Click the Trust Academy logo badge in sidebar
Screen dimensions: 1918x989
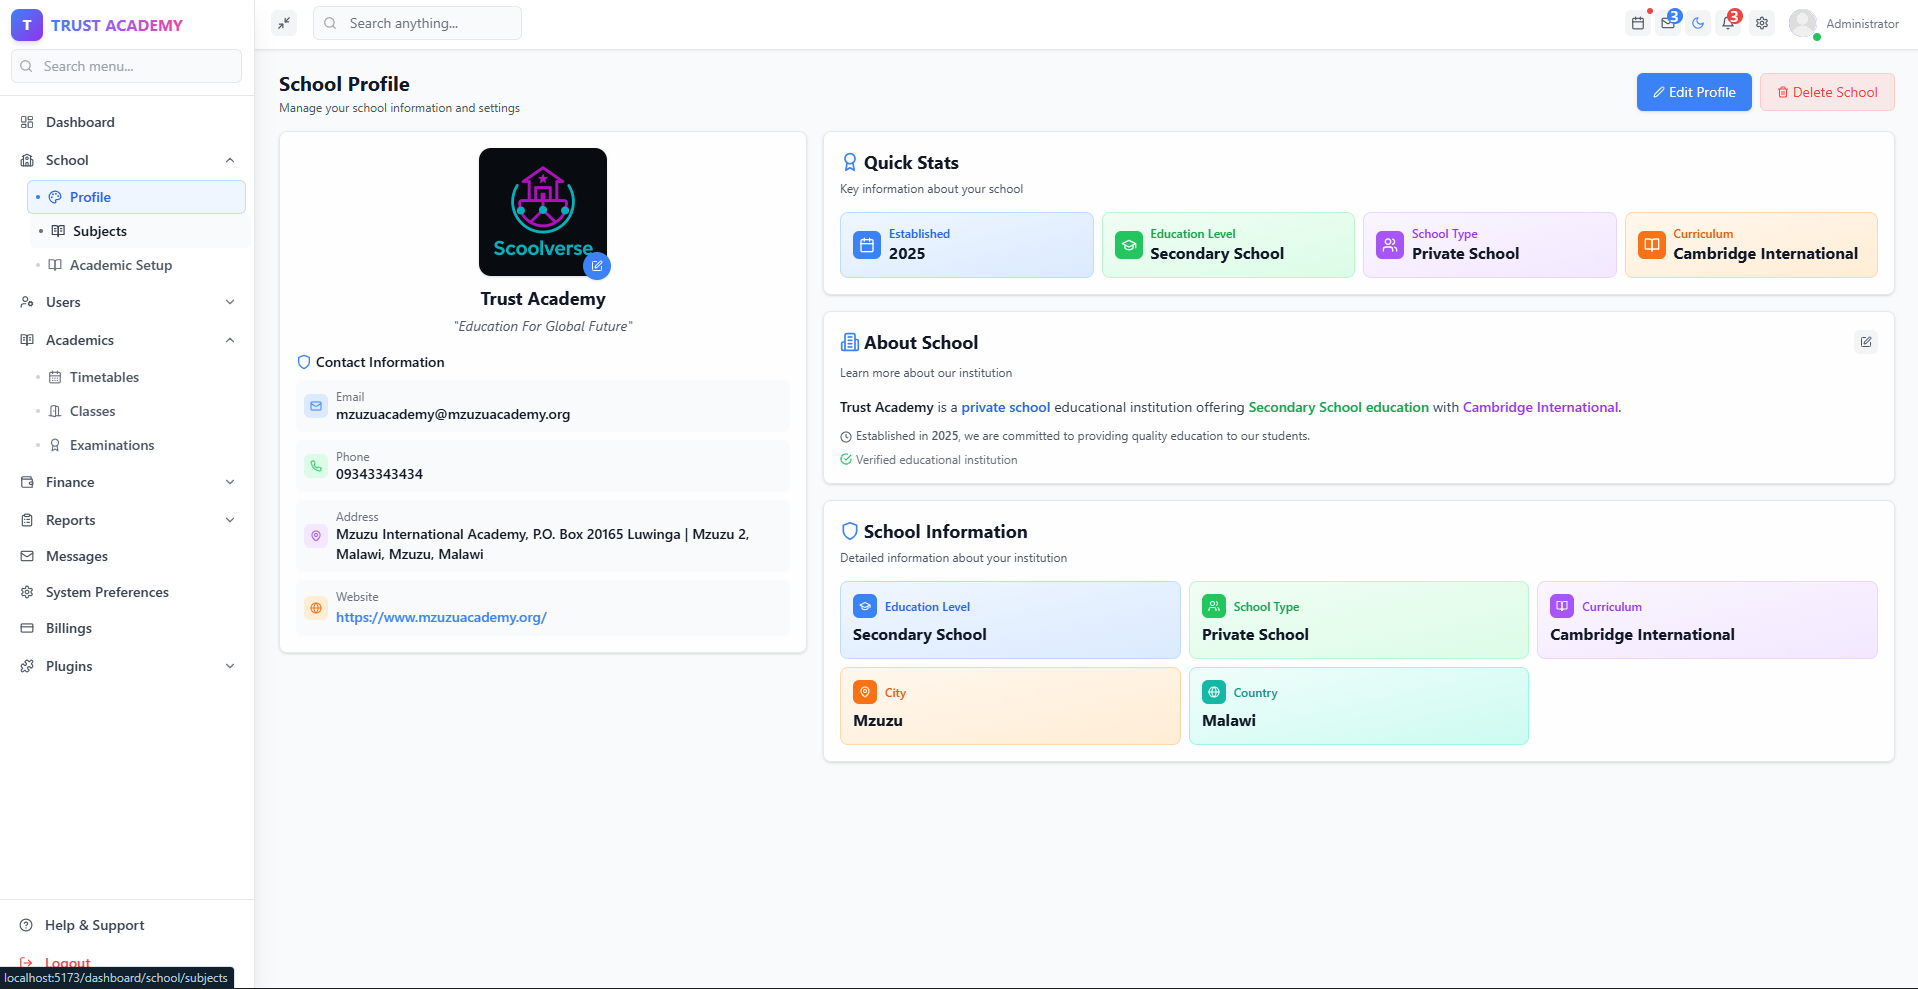[27, 25]
